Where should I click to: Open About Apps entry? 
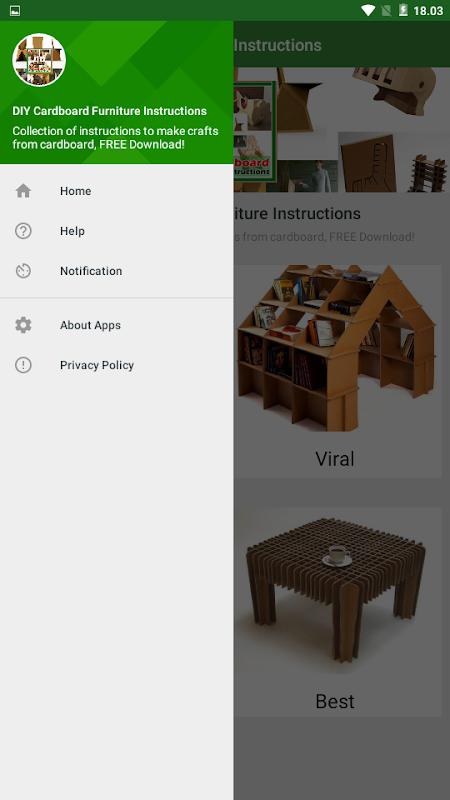(x=116, y=325)
